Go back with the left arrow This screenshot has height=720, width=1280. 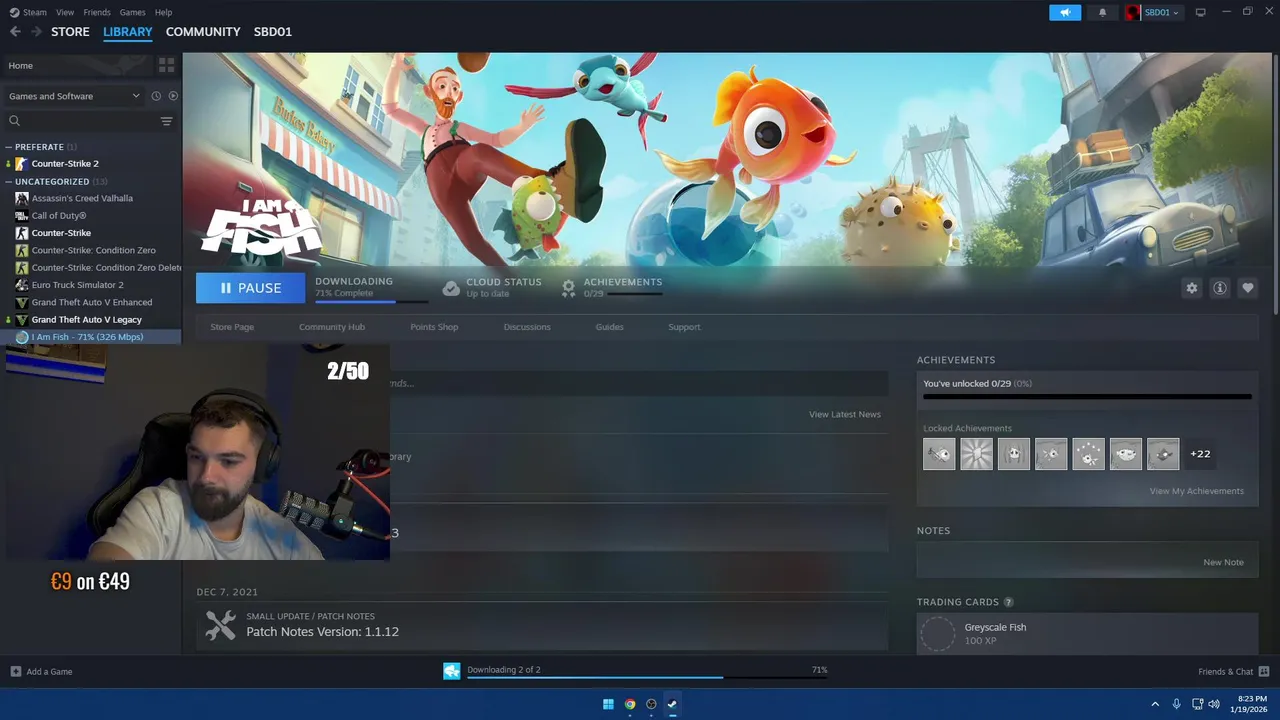15,32
